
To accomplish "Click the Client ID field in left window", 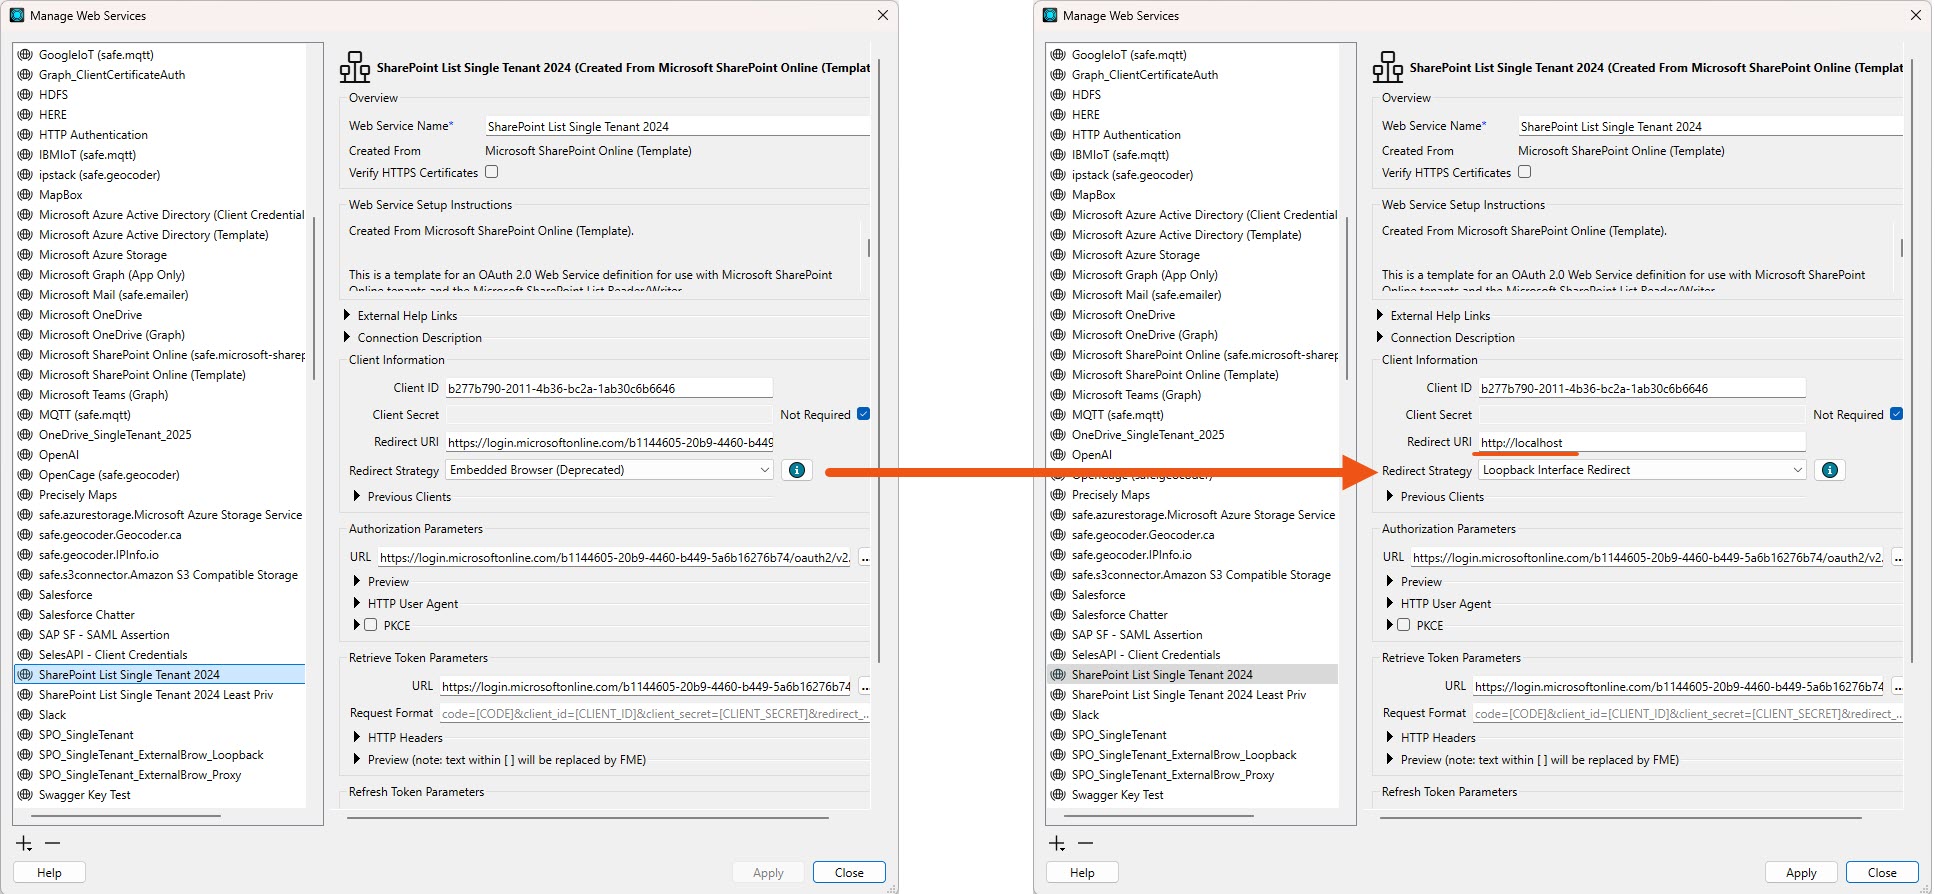I will tap(609, 388).
